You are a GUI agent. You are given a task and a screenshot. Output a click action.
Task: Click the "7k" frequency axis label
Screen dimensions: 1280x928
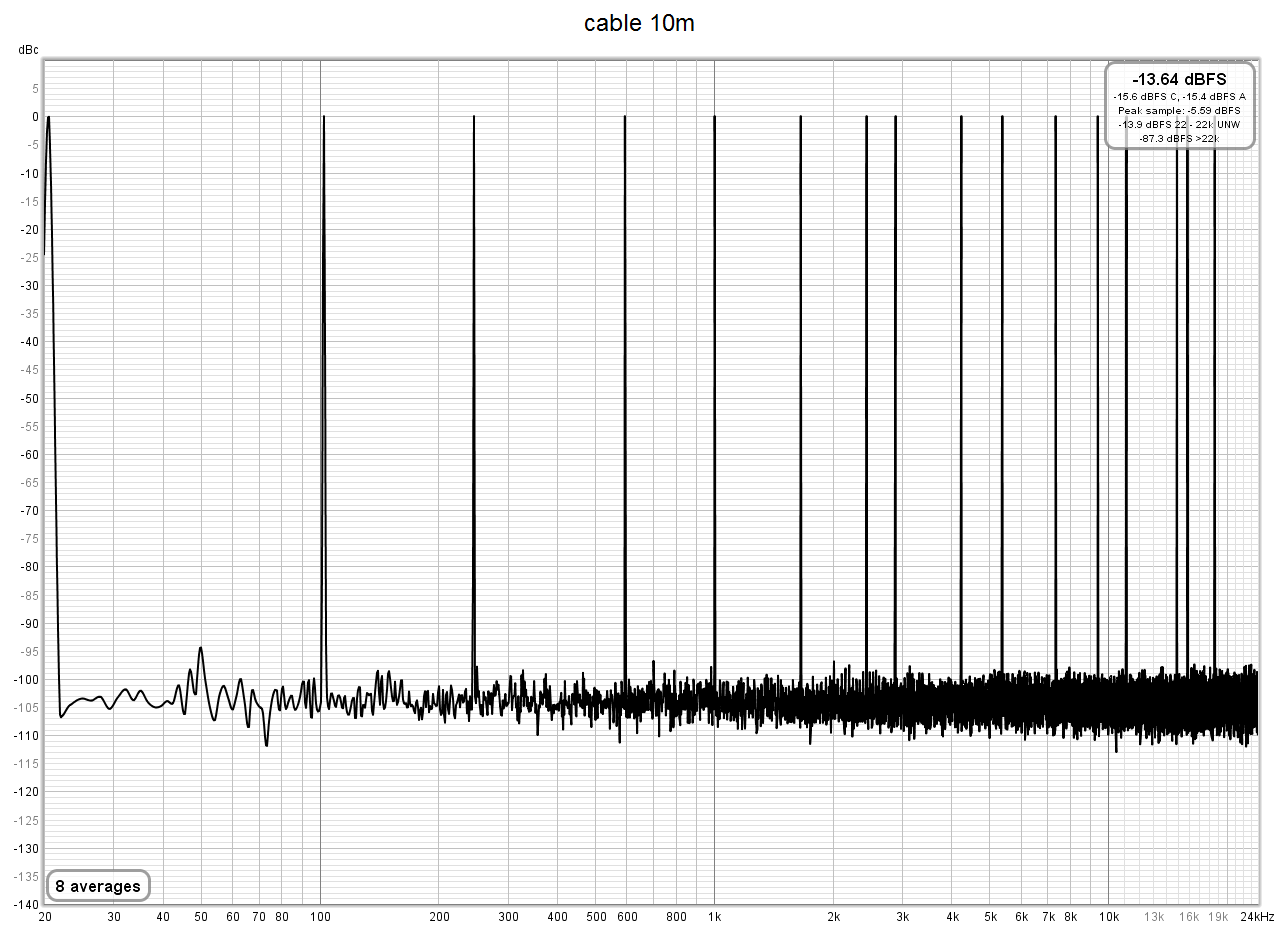[1048, 916]
